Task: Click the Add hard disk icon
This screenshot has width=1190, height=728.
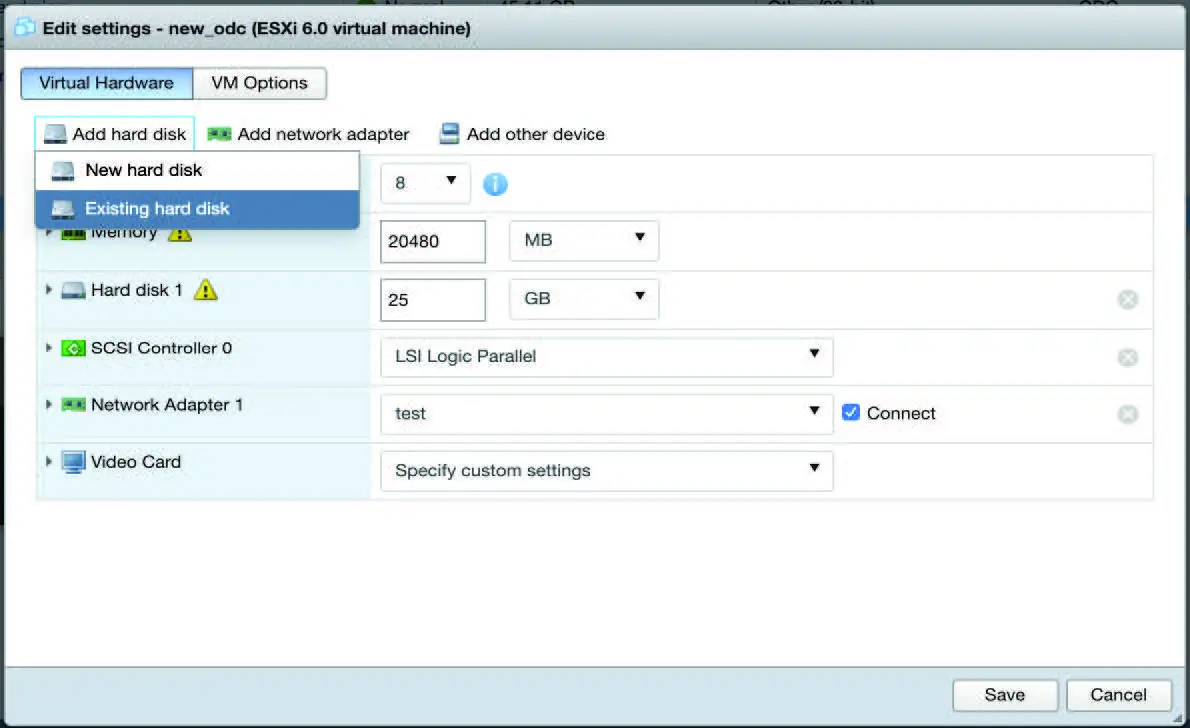Action: (55, 133)
